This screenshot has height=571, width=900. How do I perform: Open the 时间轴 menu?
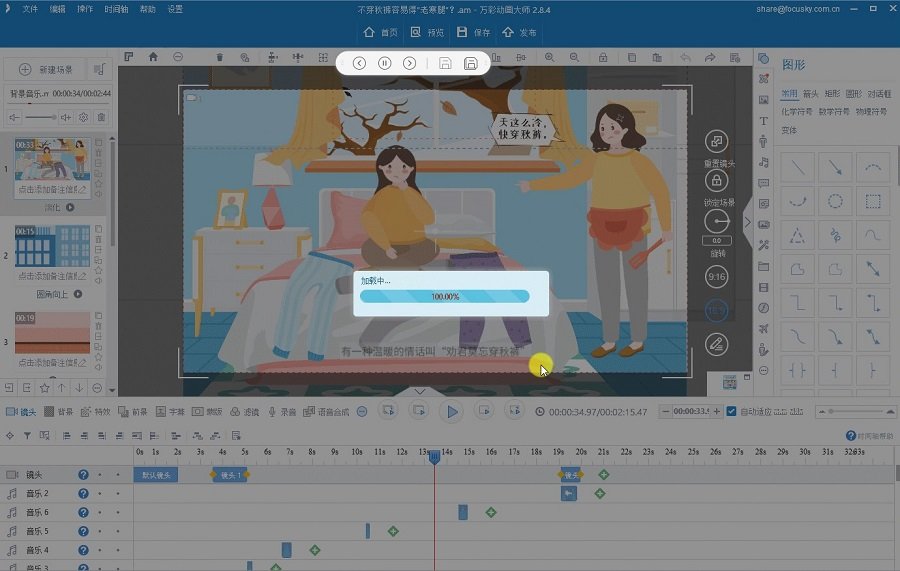click(x=117, y=9)
